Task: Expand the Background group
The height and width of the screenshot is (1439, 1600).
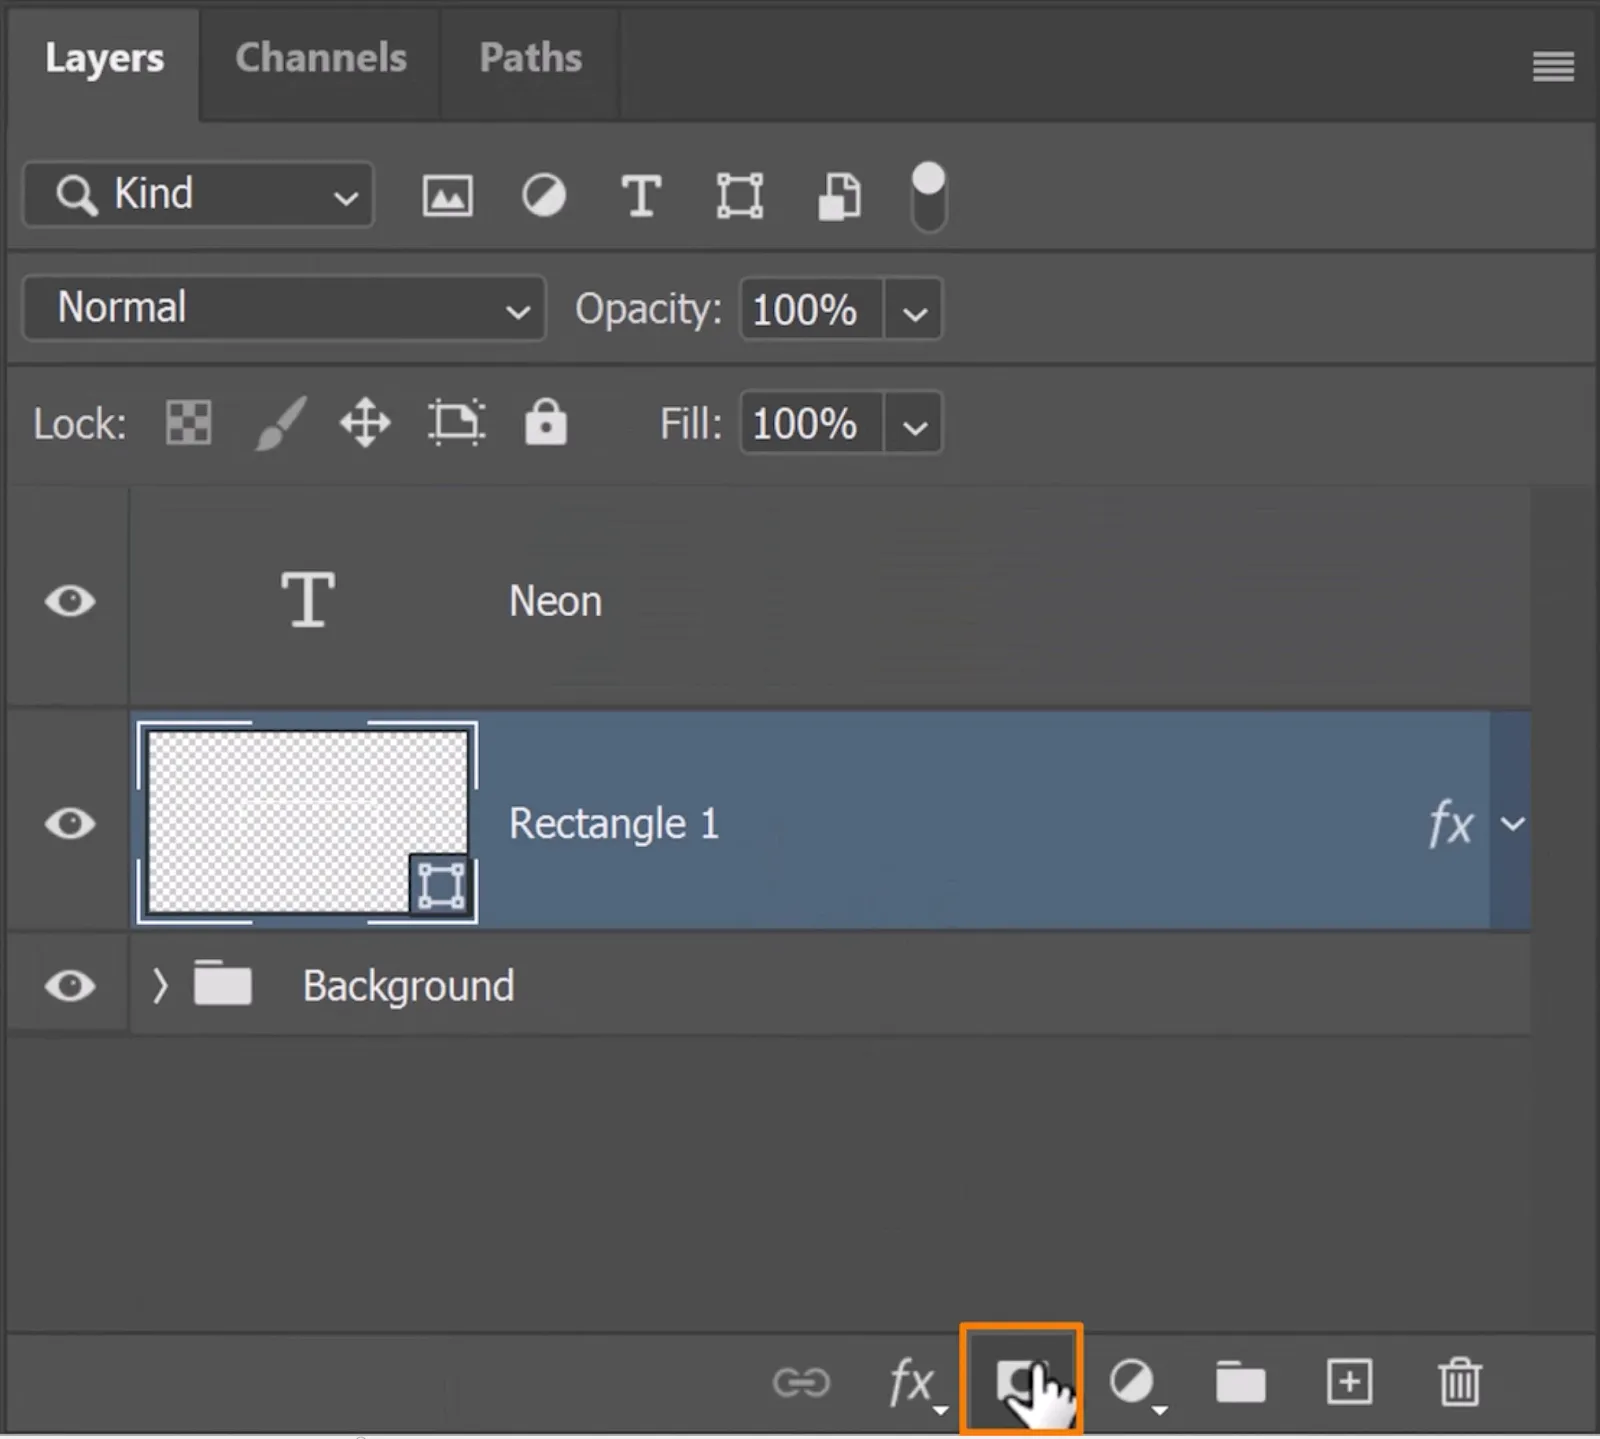Action: 160,986
